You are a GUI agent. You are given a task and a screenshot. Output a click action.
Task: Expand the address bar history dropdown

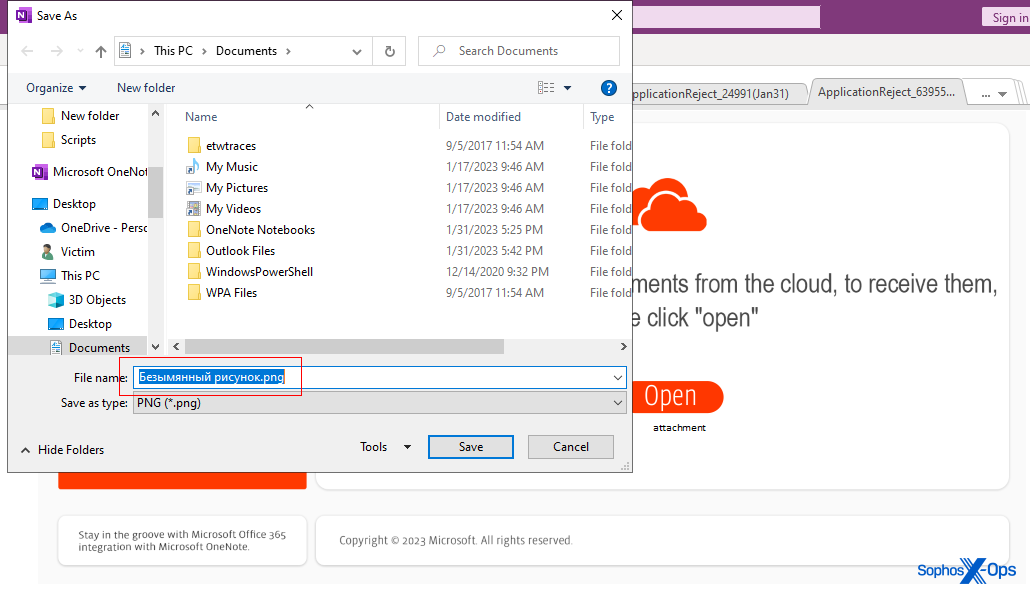point(357,51)
